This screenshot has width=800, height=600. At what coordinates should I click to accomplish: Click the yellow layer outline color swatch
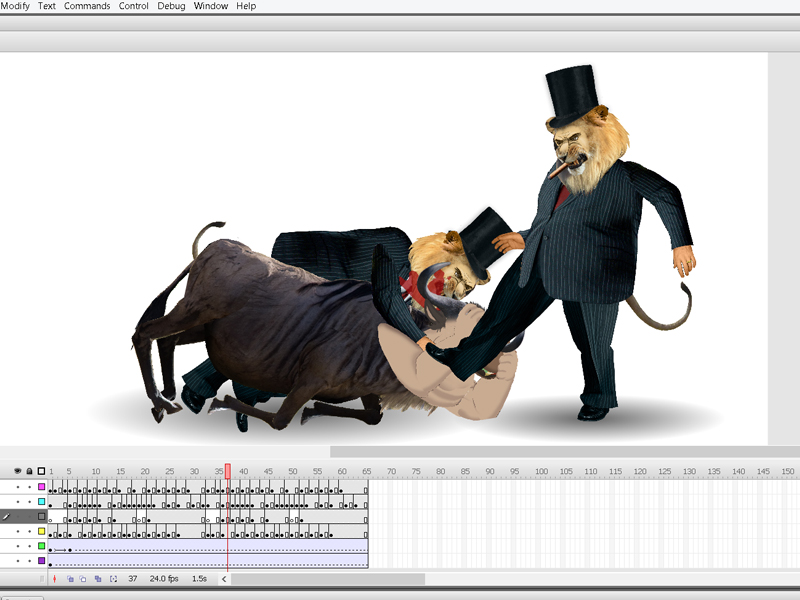pos(42,531)
